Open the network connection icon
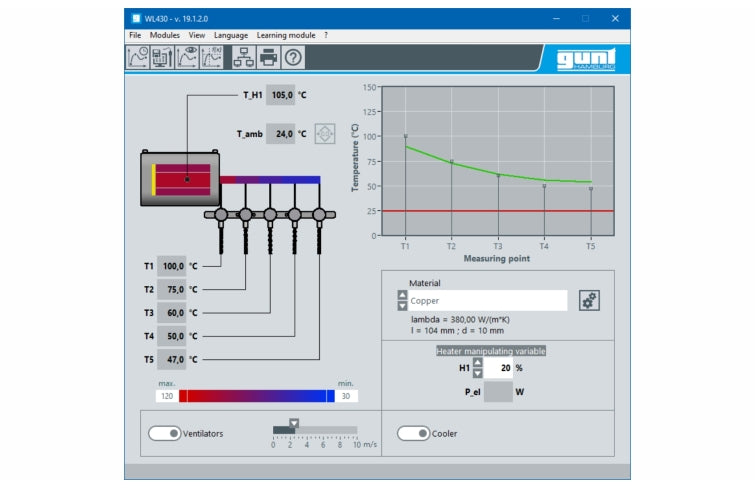755x488 pixels. pyautogui.click(x=243, y=58)
